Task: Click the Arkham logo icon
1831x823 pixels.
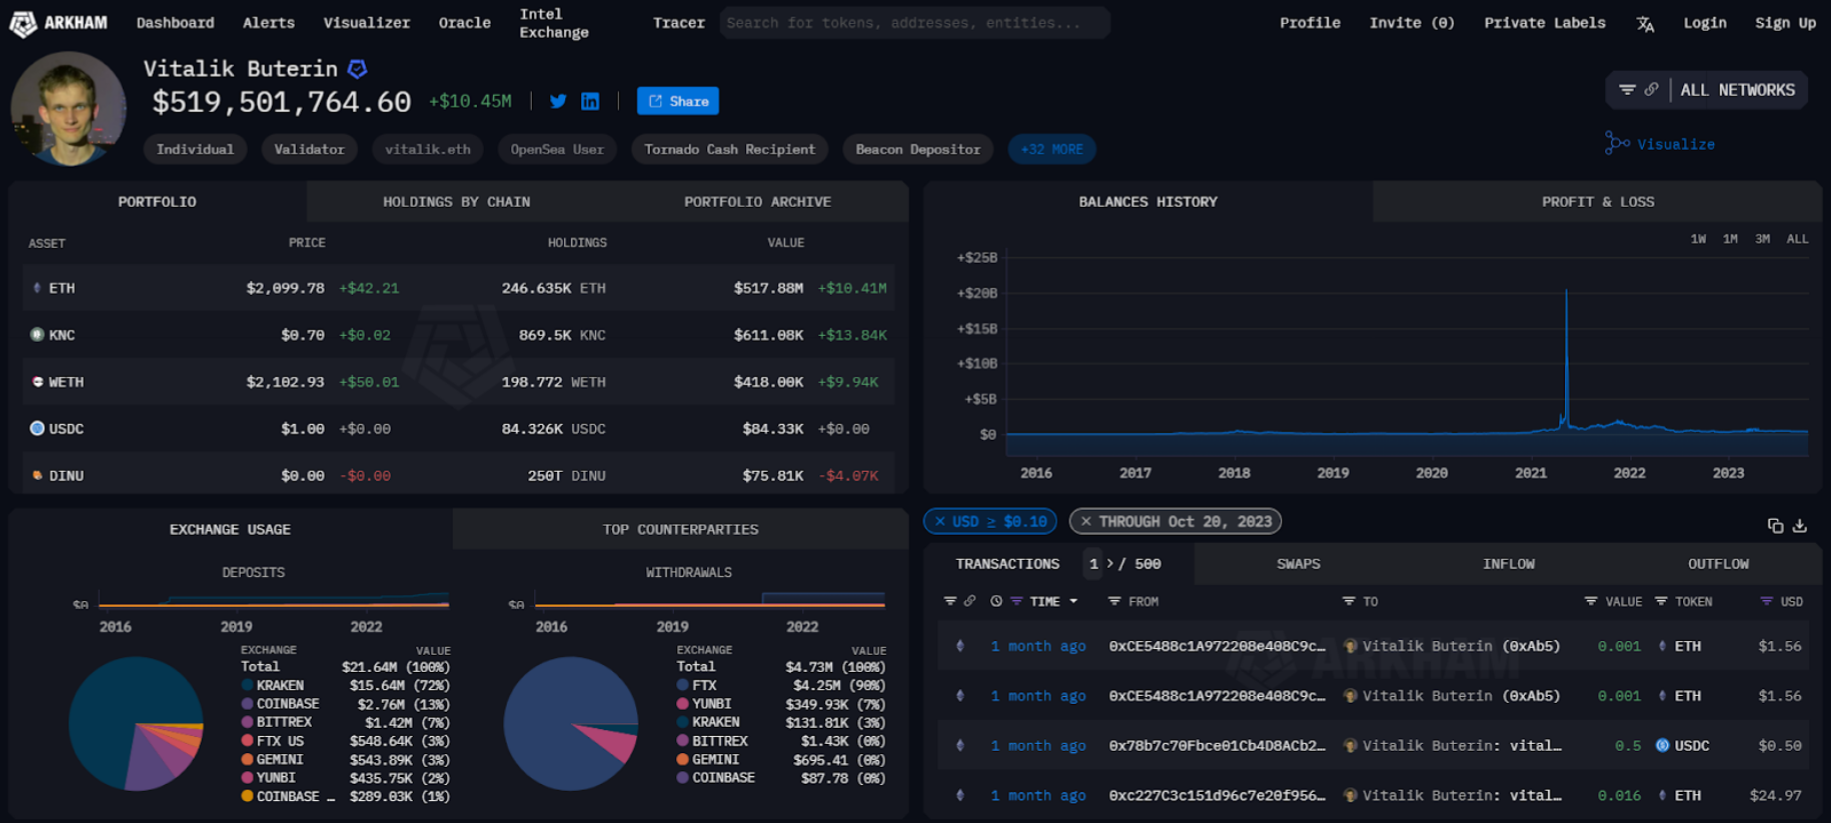Action: tap(22, 23)
